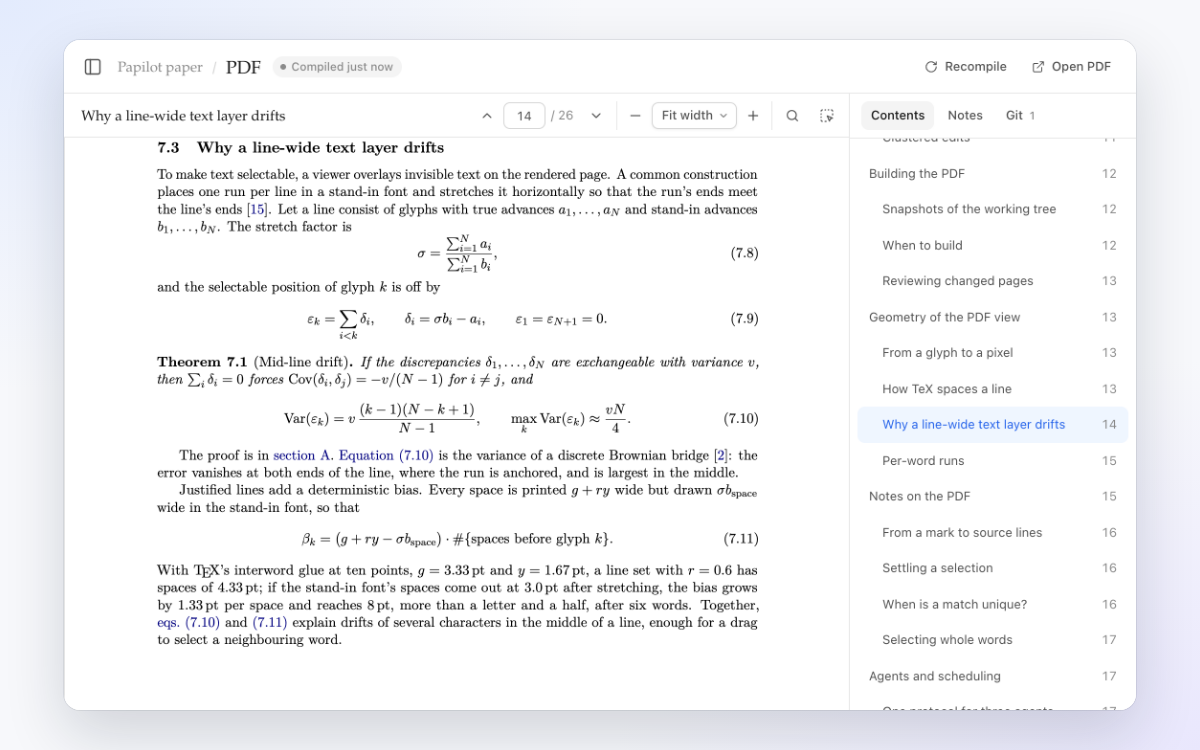
Task: Click the Compiled just now status badge
Action: pyautogui.click(x=337, y=67)
